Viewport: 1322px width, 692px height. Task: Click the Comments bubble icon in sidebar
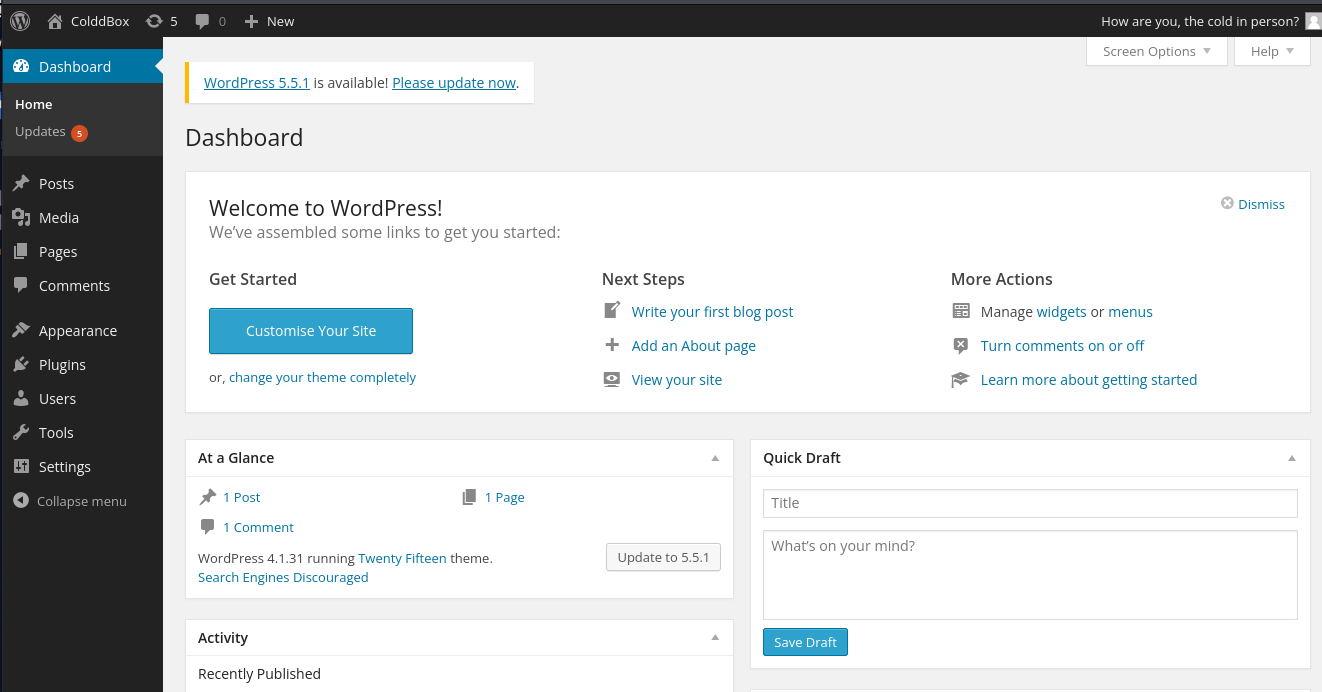(20, 285)
